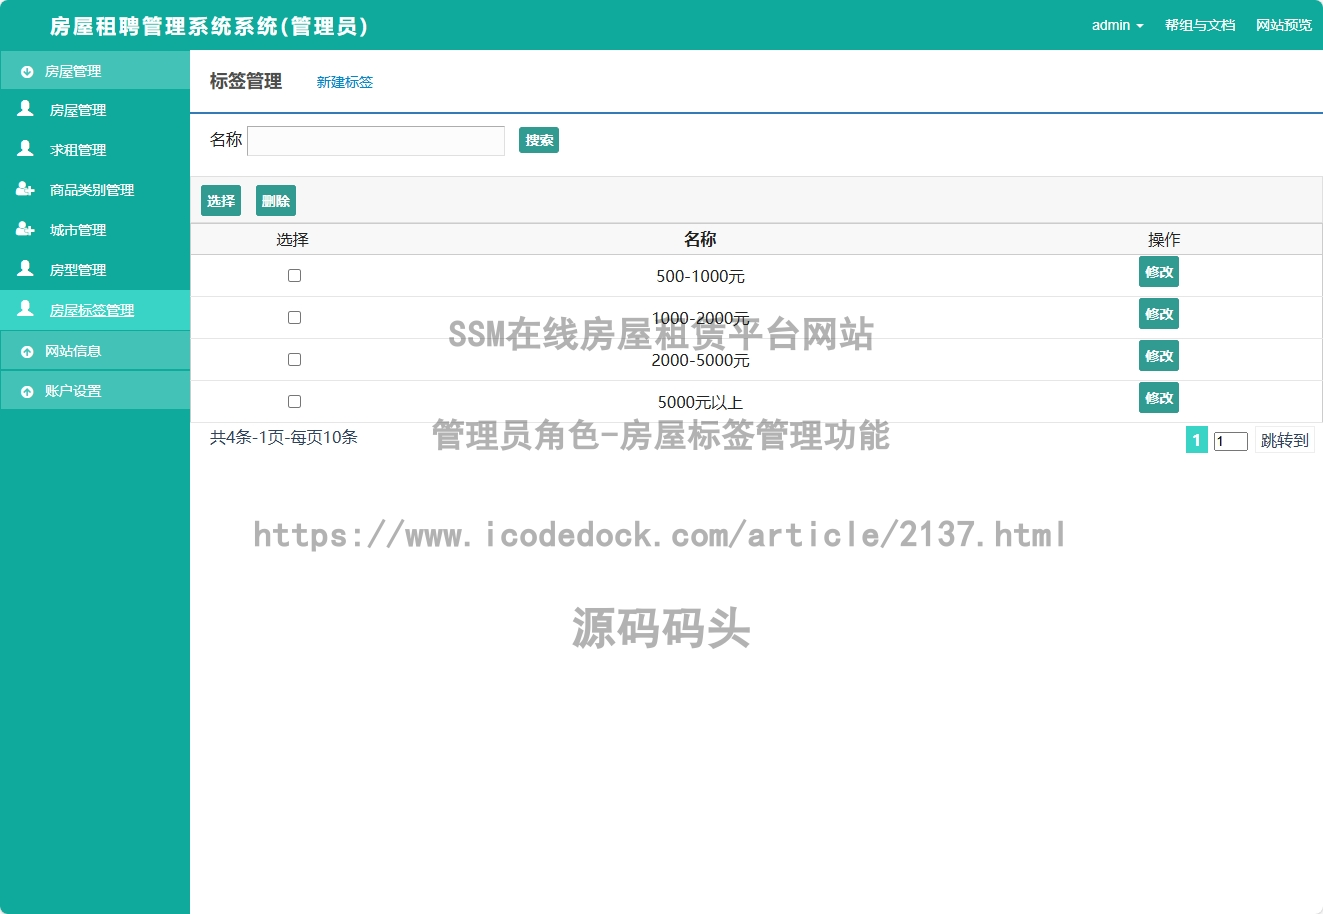The width and height of the screenshot is (1323, 914).
Task: Focus the 名称 search input field
Action: 376,141
